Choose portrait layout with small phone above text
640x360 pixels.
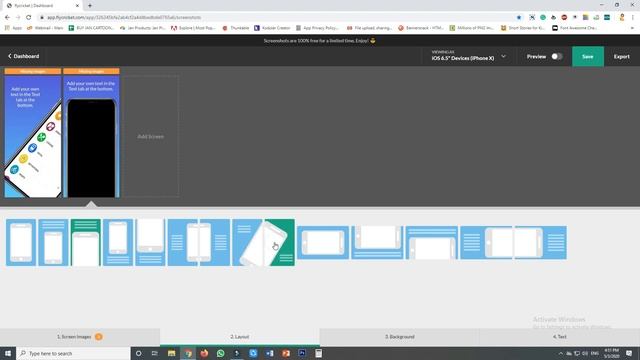click(118, 242)
